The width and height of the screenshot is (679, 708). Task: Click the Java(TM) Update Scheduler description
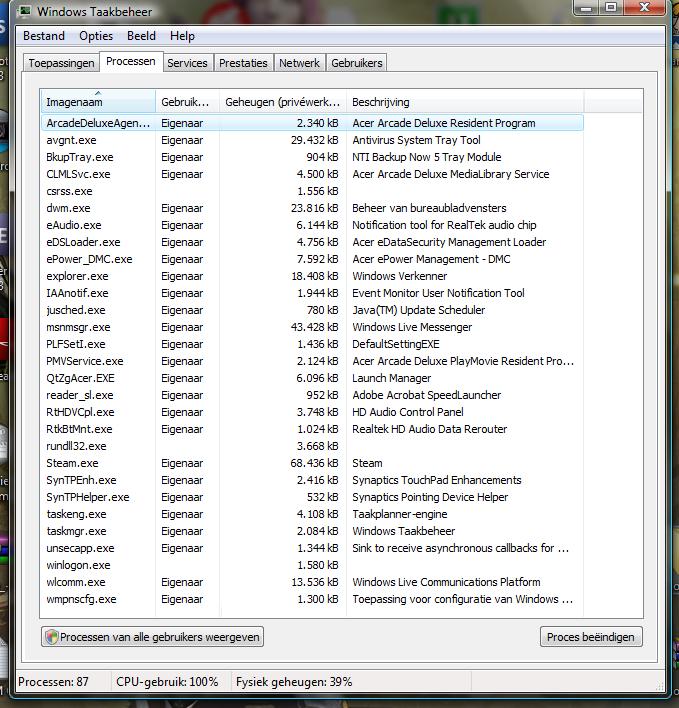[419, 310]
